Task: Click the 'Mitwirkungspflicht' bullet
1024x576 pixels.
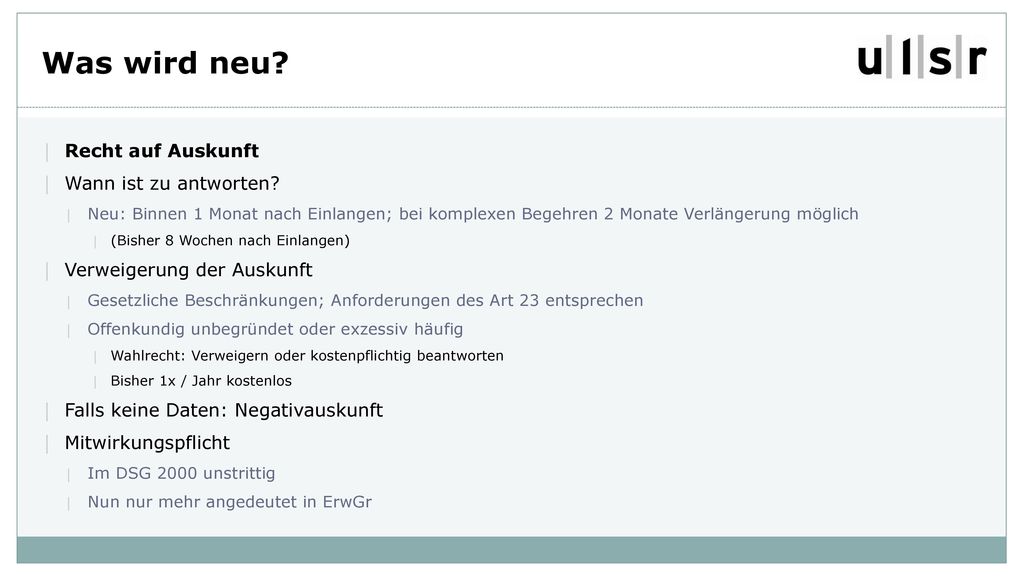Action: coord(147,443)
